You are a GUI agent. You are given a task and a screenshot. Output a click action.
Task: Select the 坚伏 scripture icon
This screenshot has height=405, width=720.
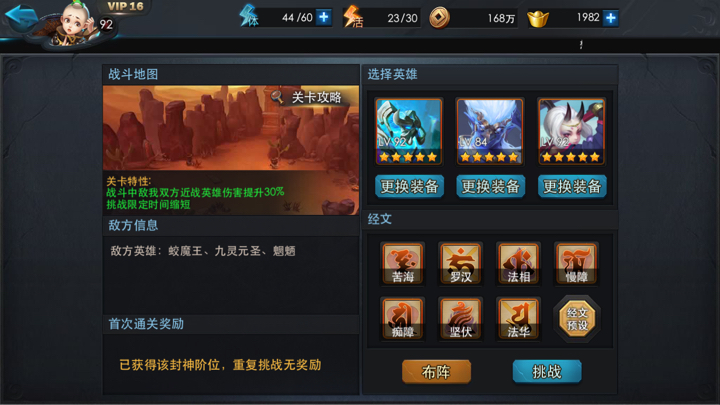point(460,318)
